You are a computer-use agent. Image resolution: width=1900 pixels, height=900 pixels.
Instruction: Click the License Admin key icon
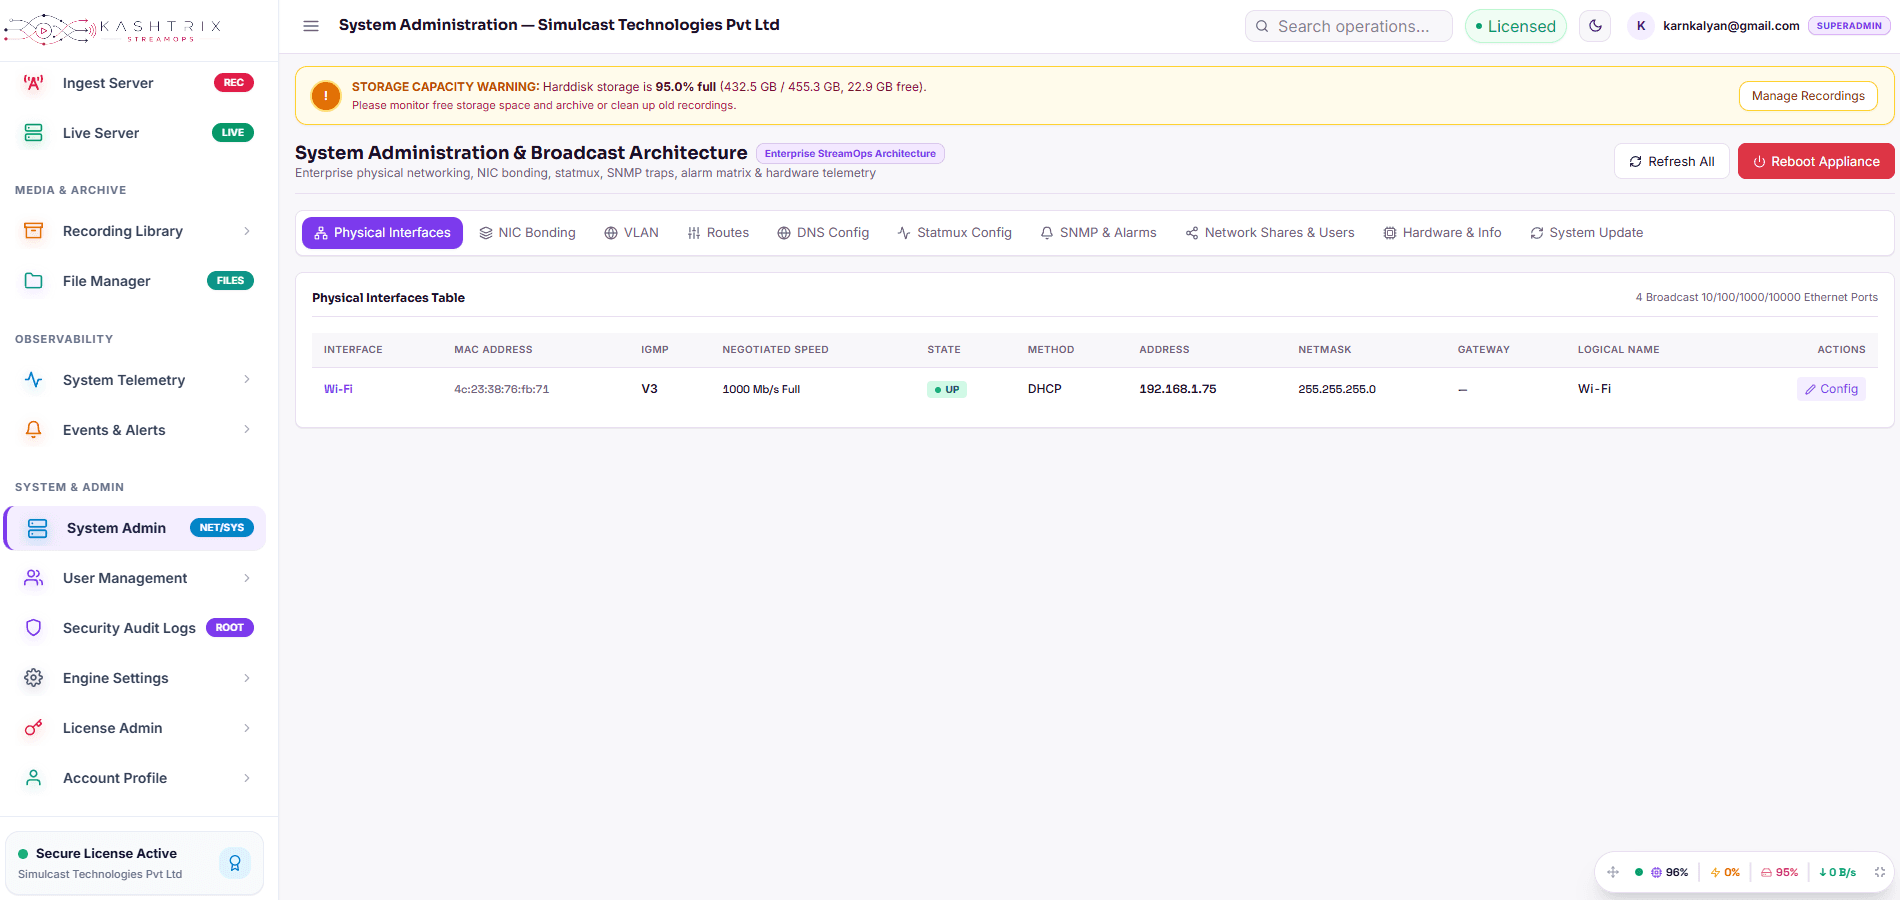(x=34, y=728)
